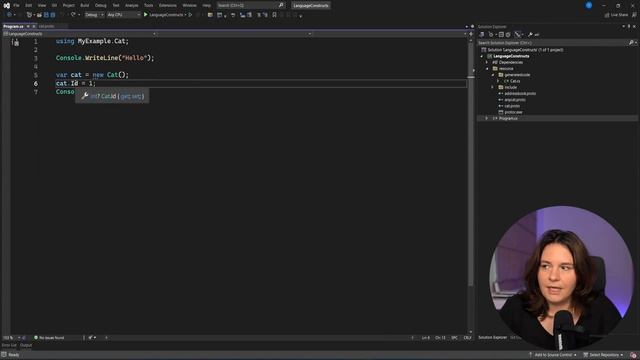Switch to the Program.cs tab

click(x=13, y=26)
